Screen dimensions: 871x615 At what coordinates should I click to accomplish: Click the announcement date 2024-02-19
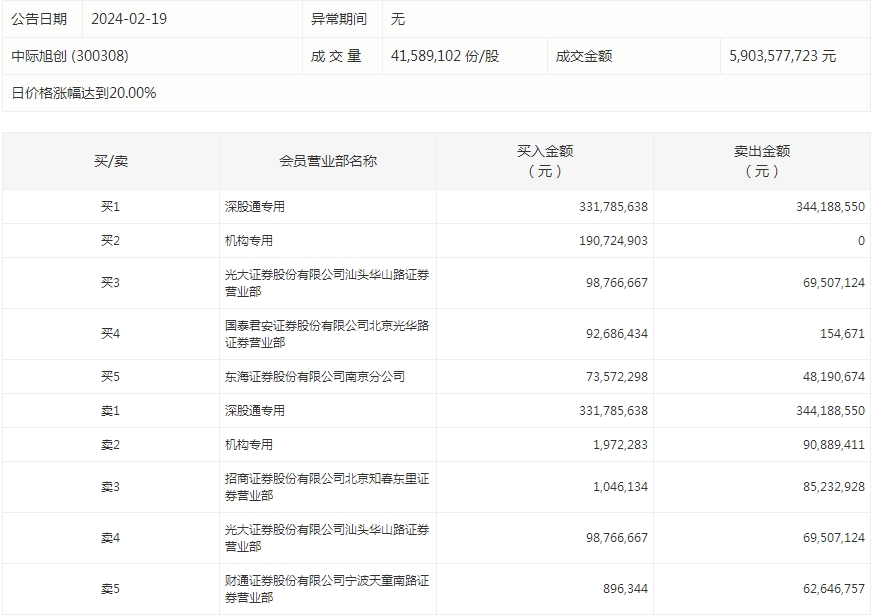click(x=129, y=19)
